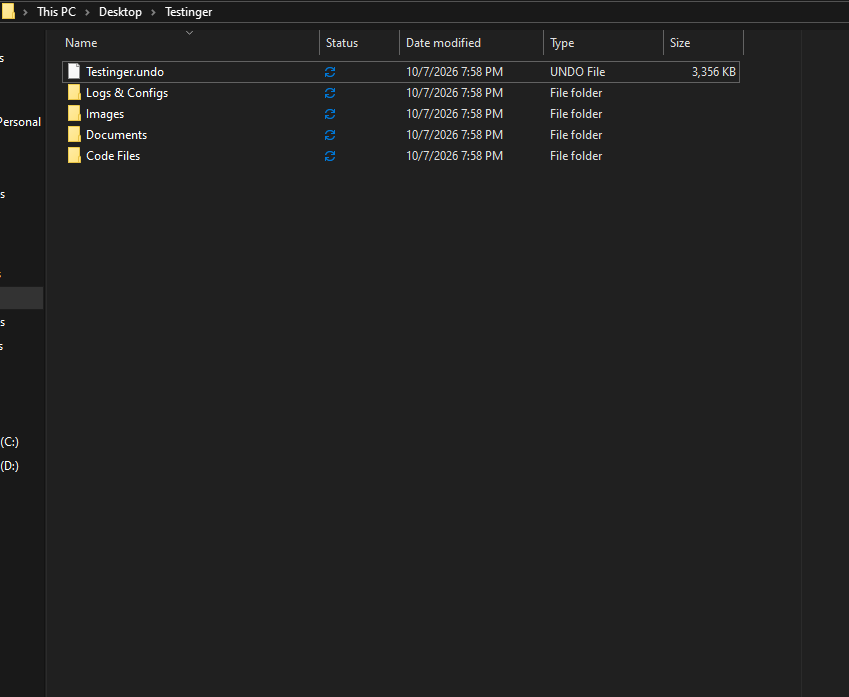
Task: Select Personal item in navigation pane
Action: pos(20,122)
